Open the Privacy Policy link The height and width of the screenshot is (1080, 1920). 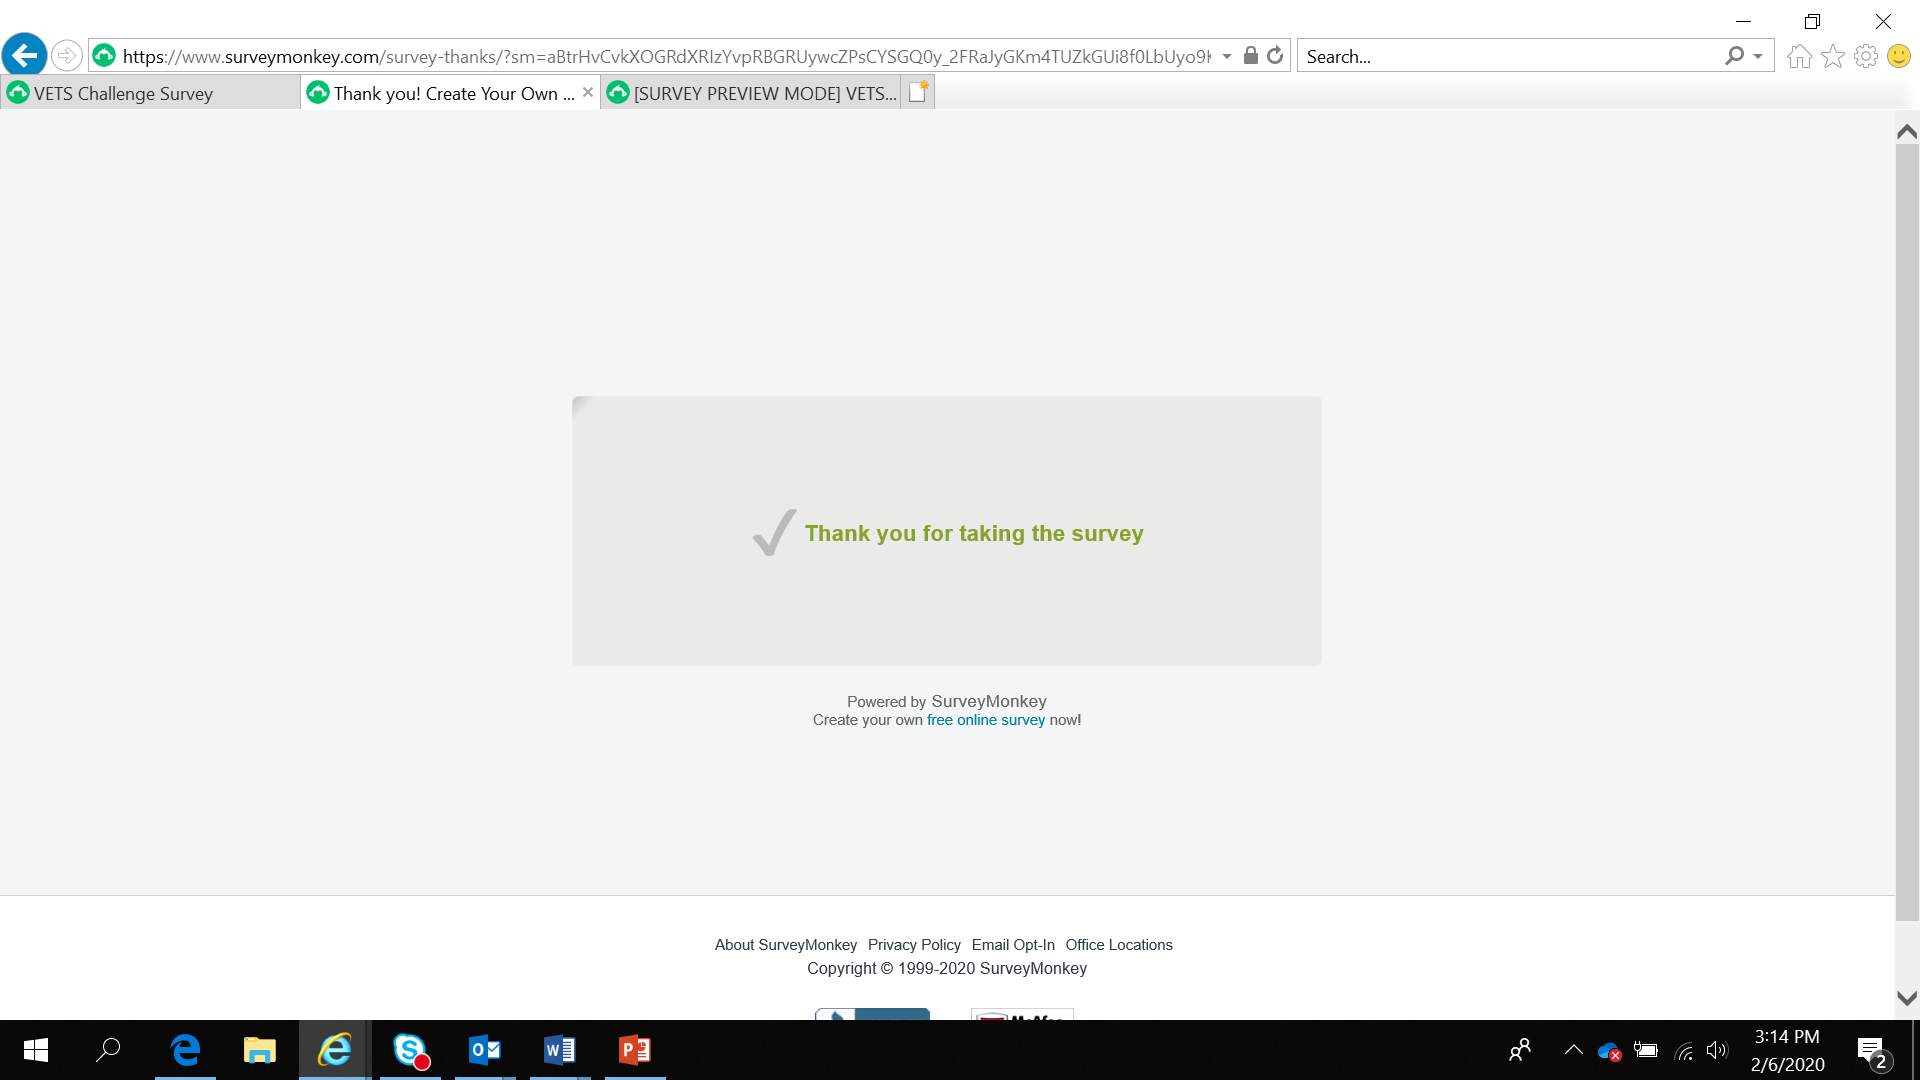(x=913, y=945)
